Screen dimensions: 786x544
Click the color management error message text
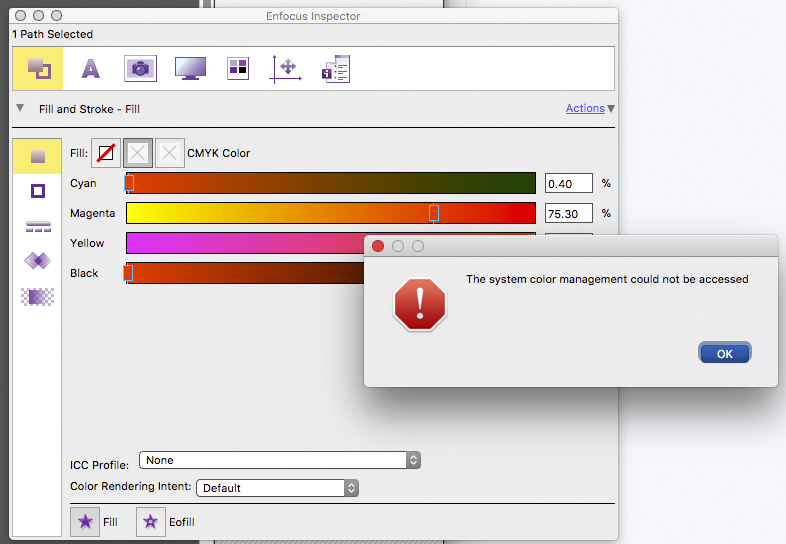(607, 279)
